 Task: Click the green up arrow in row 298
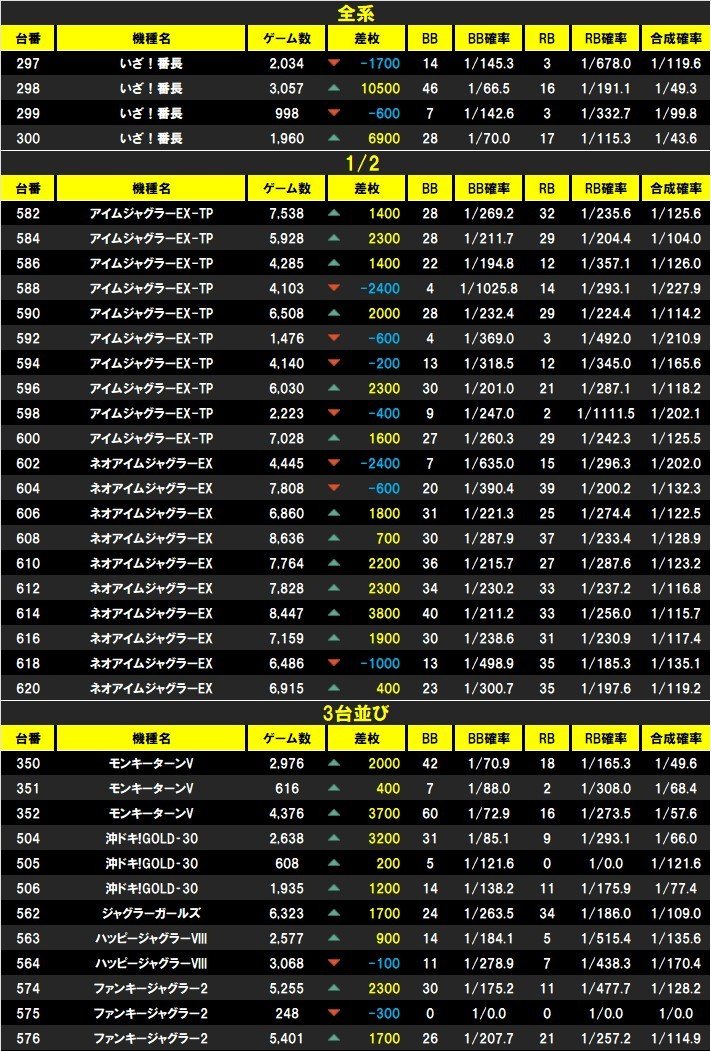[334, 88]
